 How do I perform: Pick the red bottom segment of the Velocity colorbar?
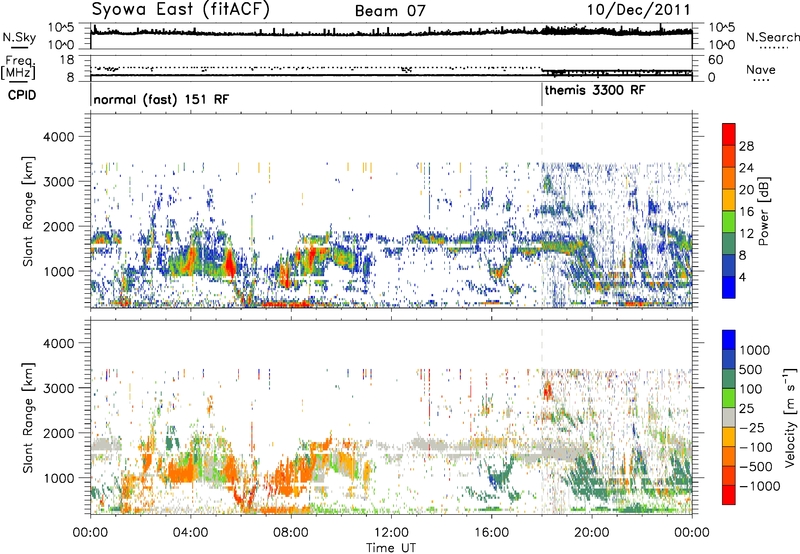click(x=729, y=495)
